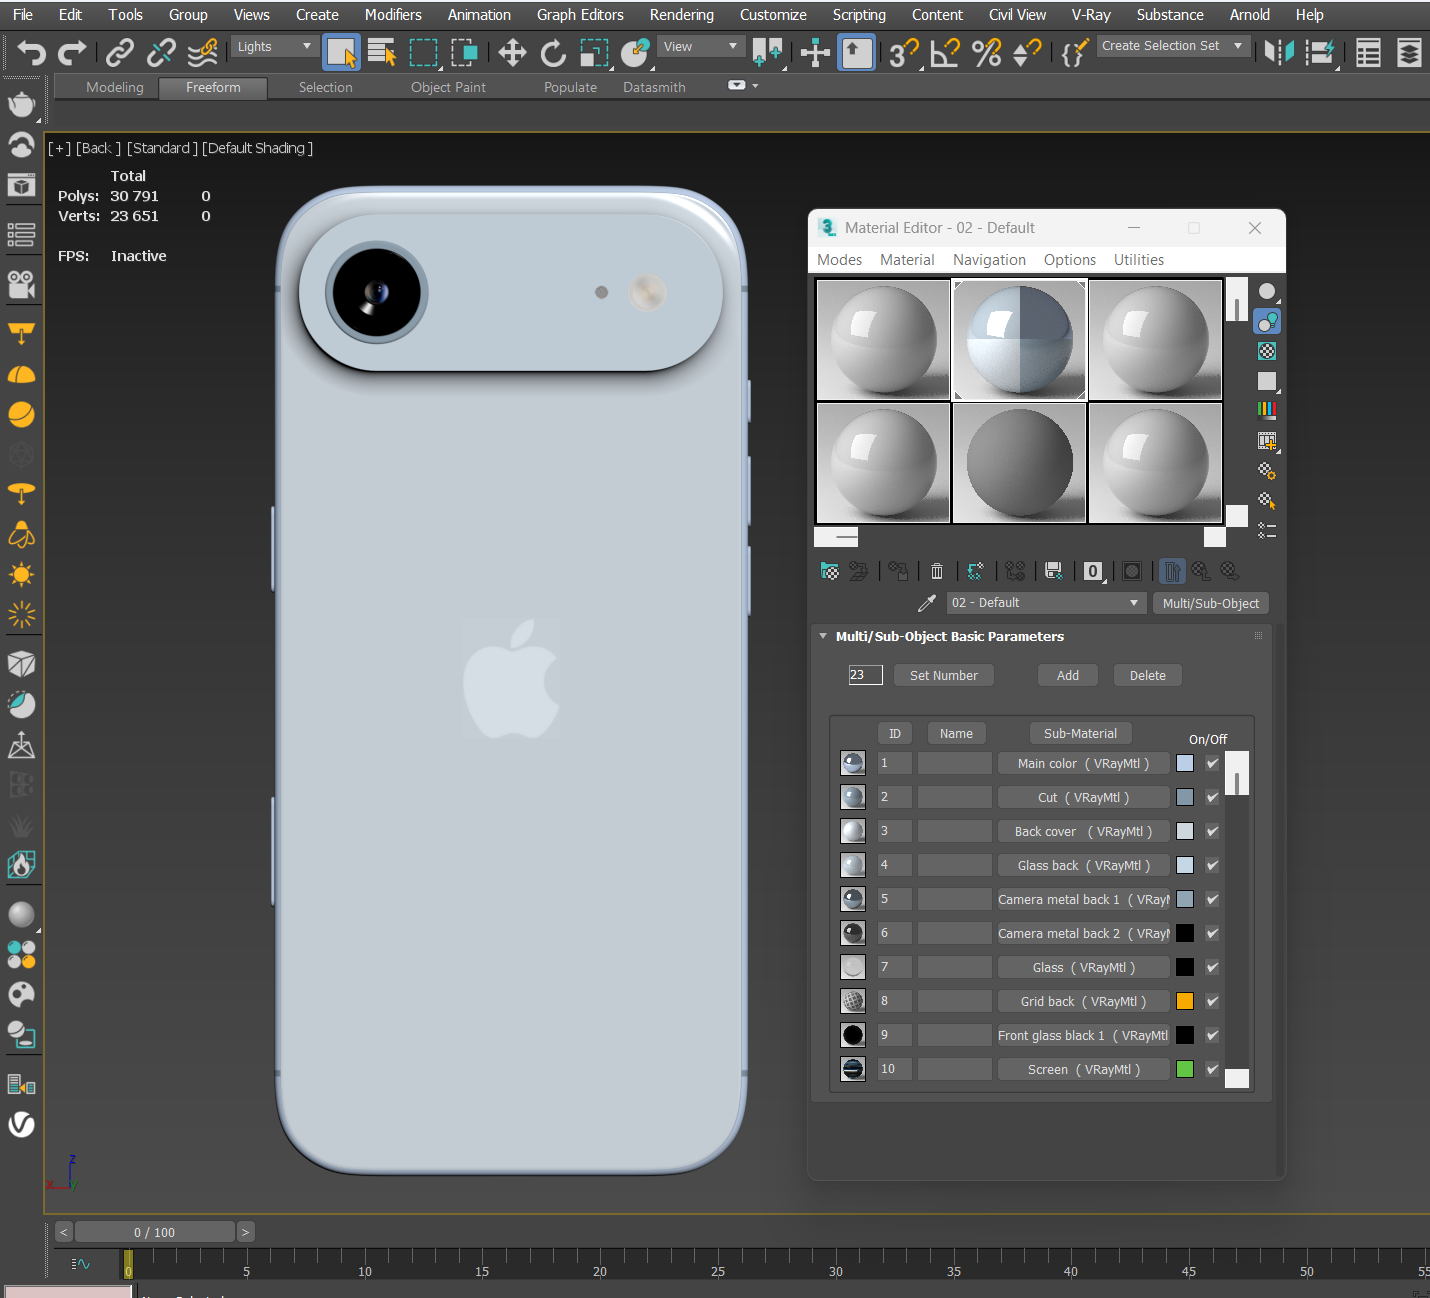The image size is (1430, 1298).
Task: Select the Move transform tool
Action: [x=512, y=52]
